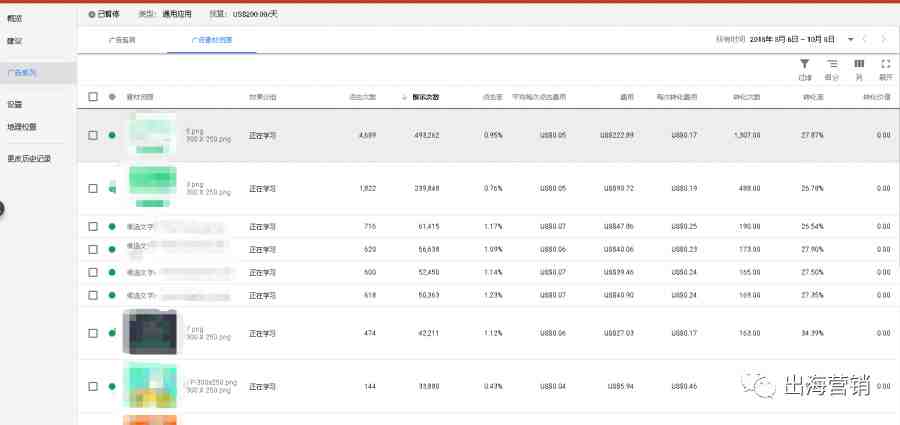This screenshot has width=900, height=425.
Task: Open the filter (过滤) funnel icon
Action: coord(804,64)
